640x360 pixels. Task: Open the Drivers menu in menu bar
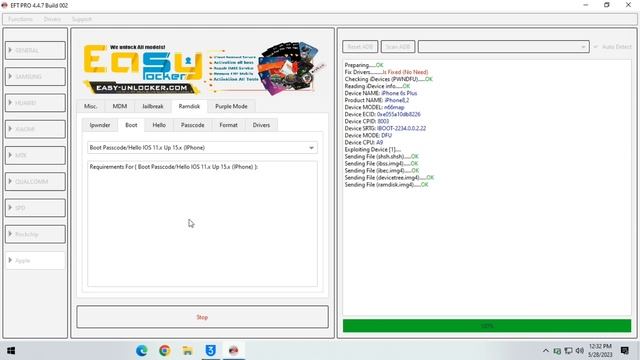[x=52, y=19]
